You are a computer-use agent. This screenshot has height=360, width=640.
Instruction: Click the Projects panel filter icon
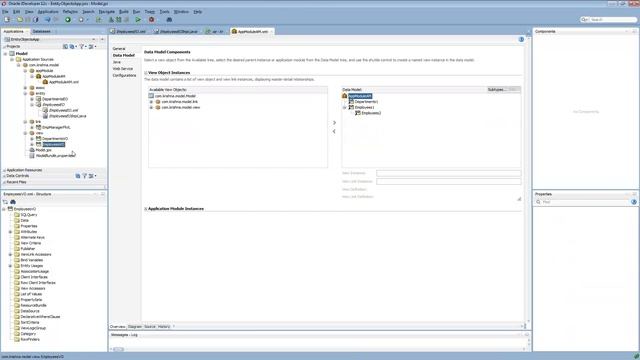tap(82, 47)
